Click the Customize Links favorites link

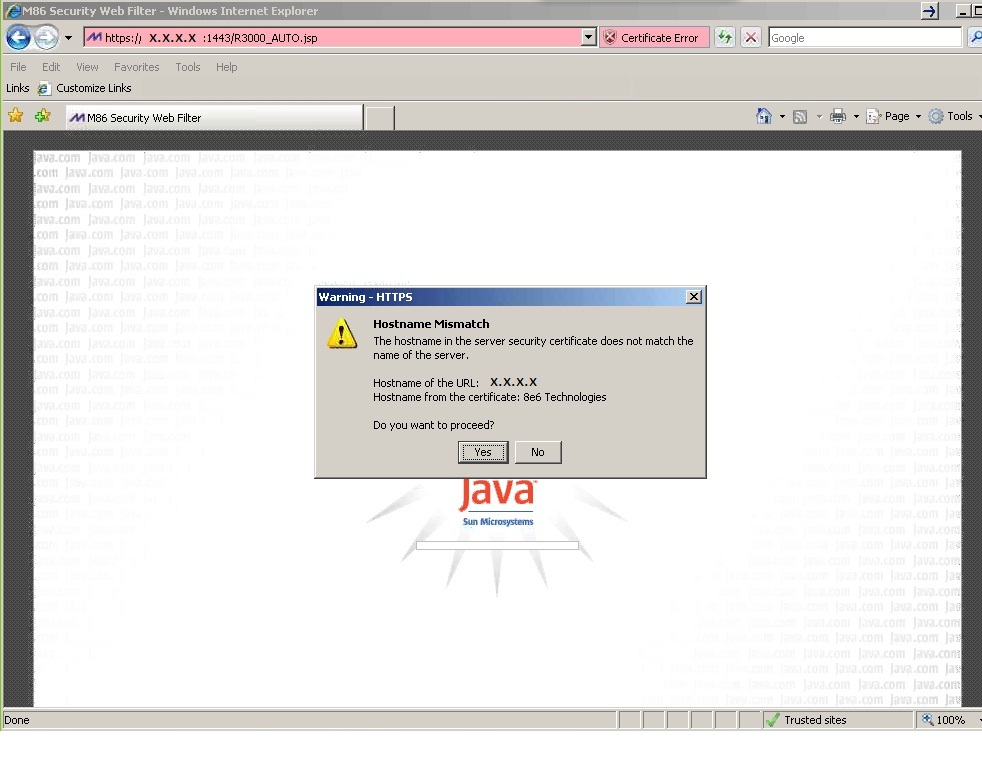pyautogui.click(x=93, y=88)
